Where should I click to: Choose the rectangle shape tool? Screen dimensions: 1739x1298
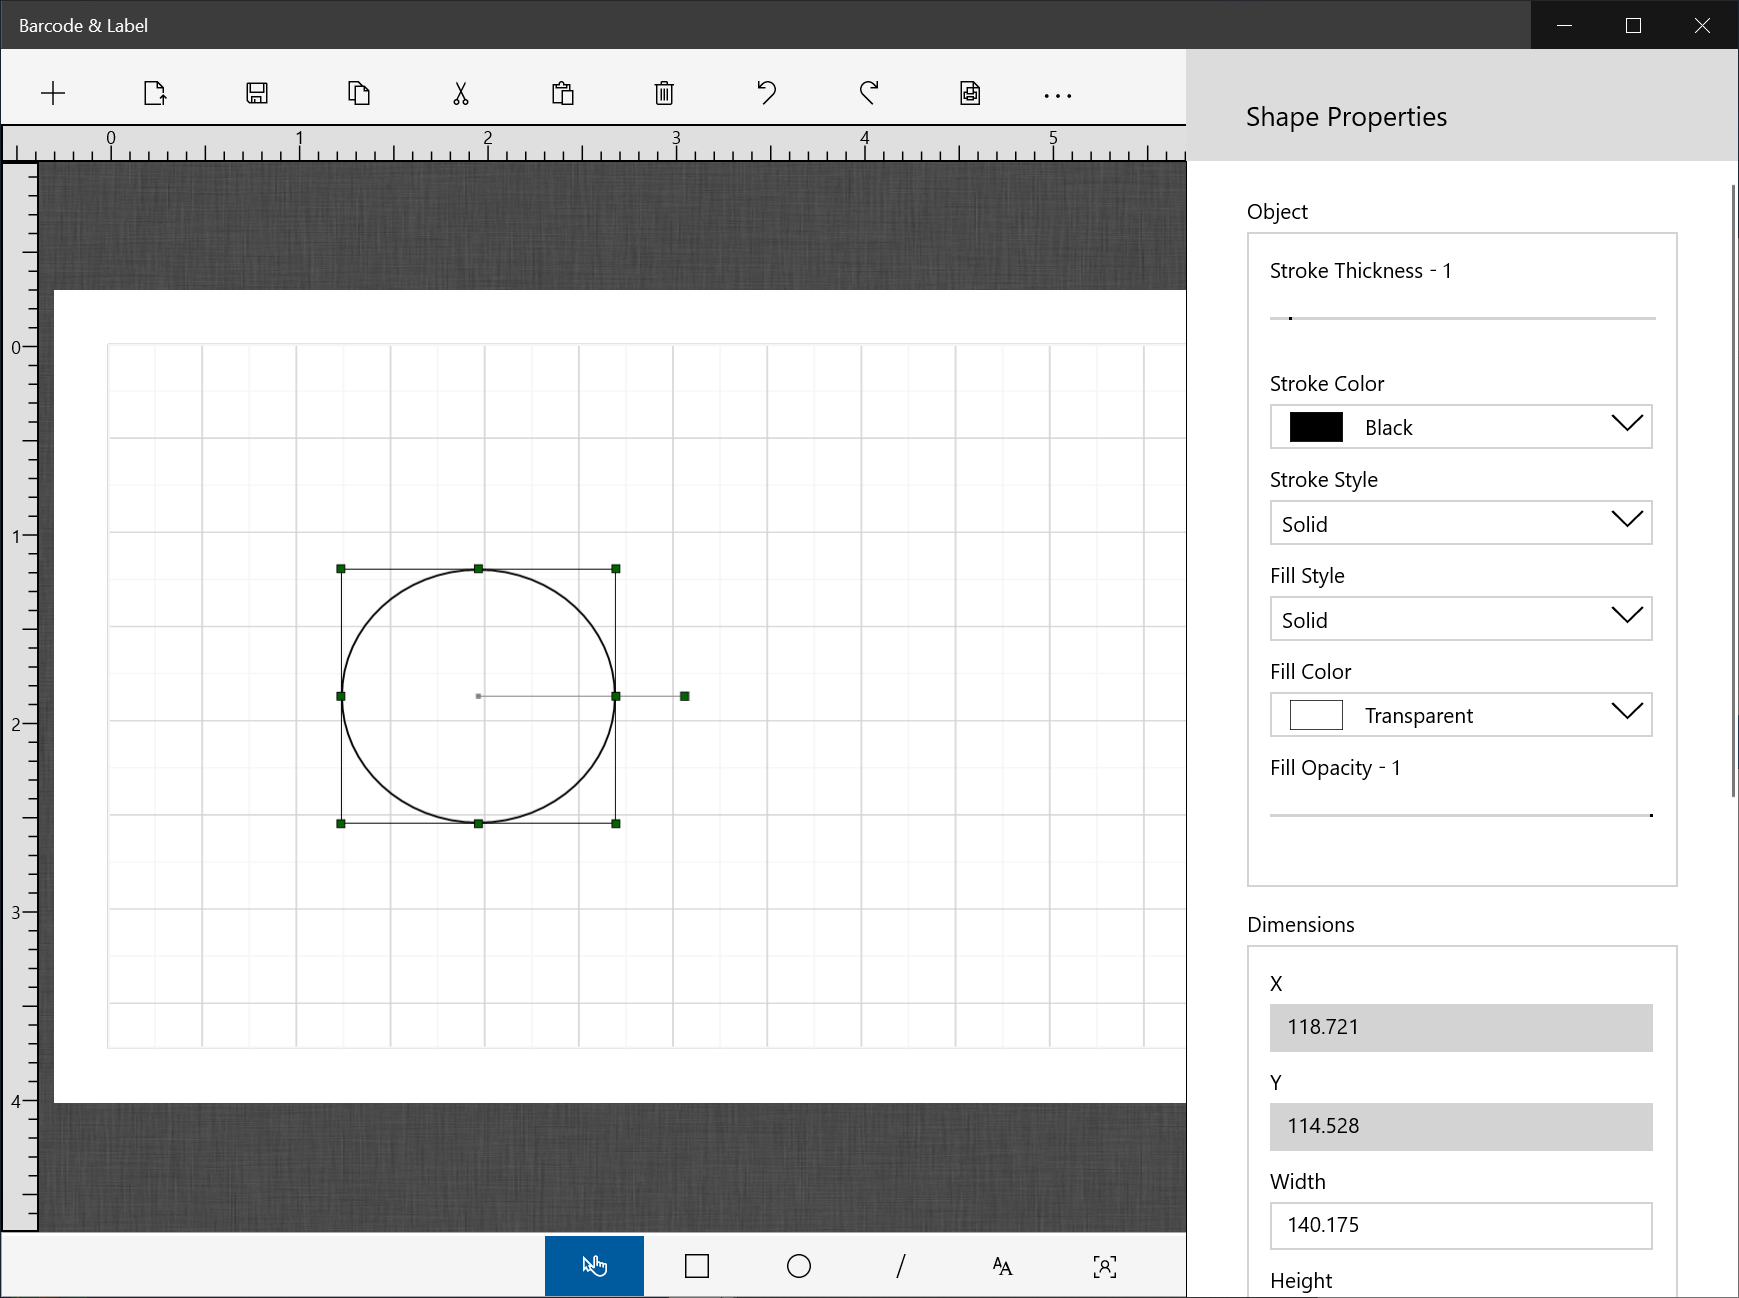click(x=697, y=1266)
